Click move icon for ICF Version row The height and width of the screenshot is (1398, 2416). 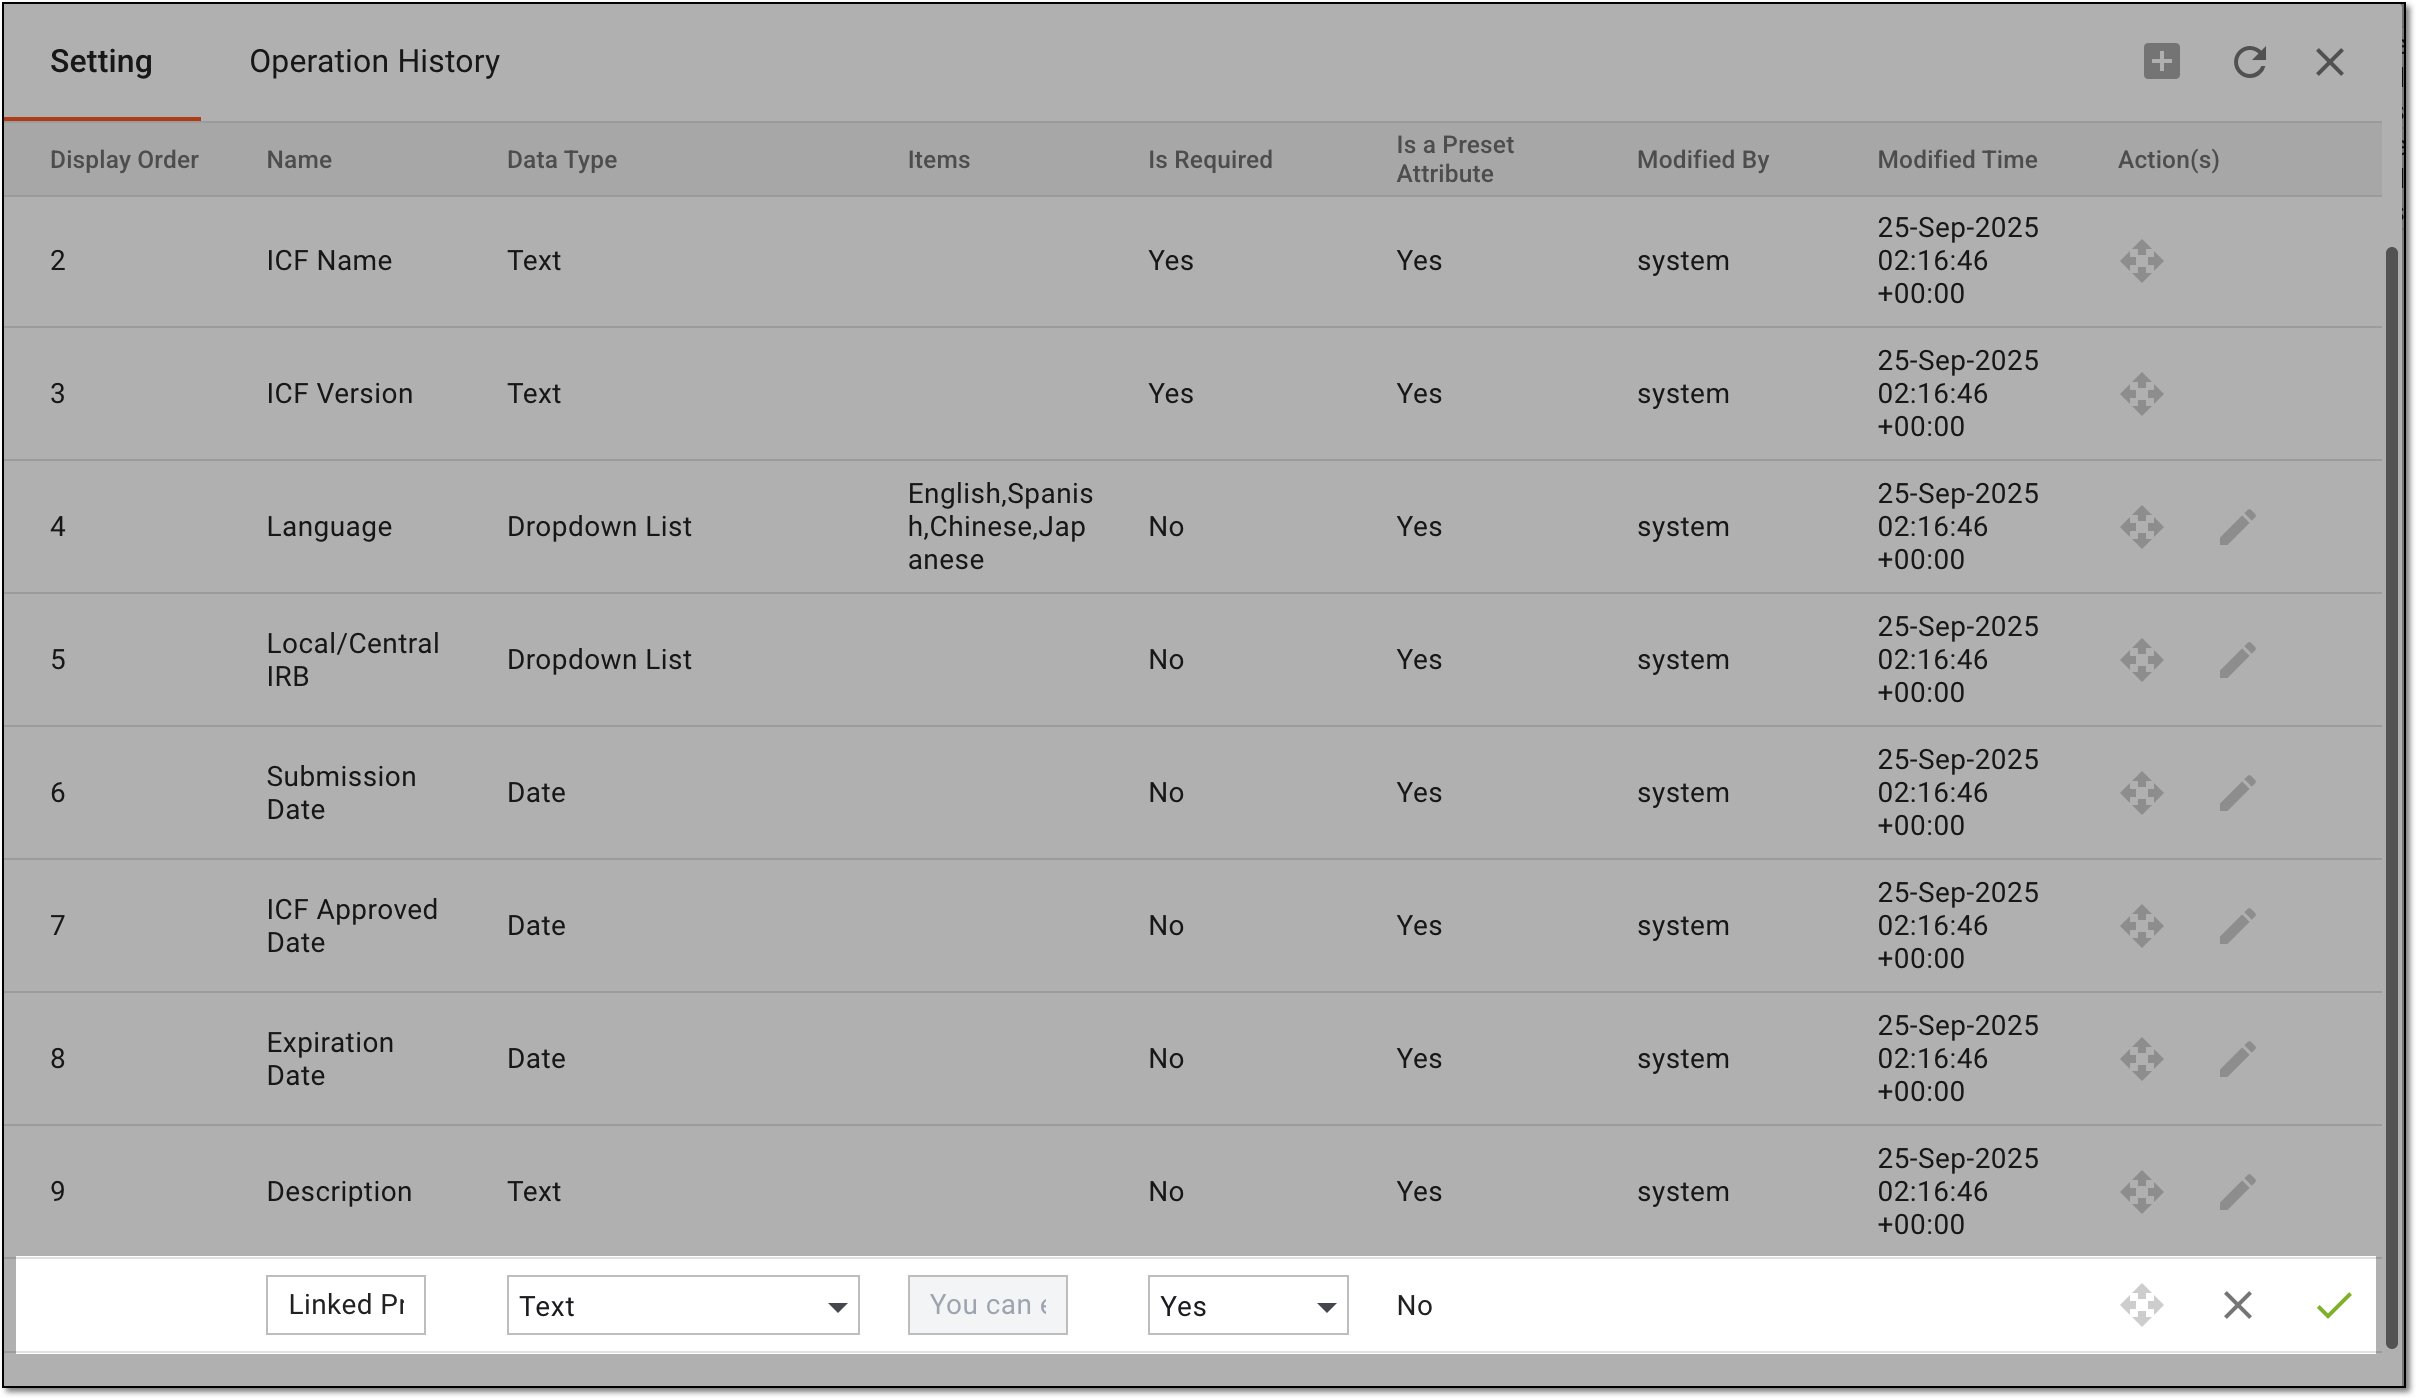(2141, 394)
